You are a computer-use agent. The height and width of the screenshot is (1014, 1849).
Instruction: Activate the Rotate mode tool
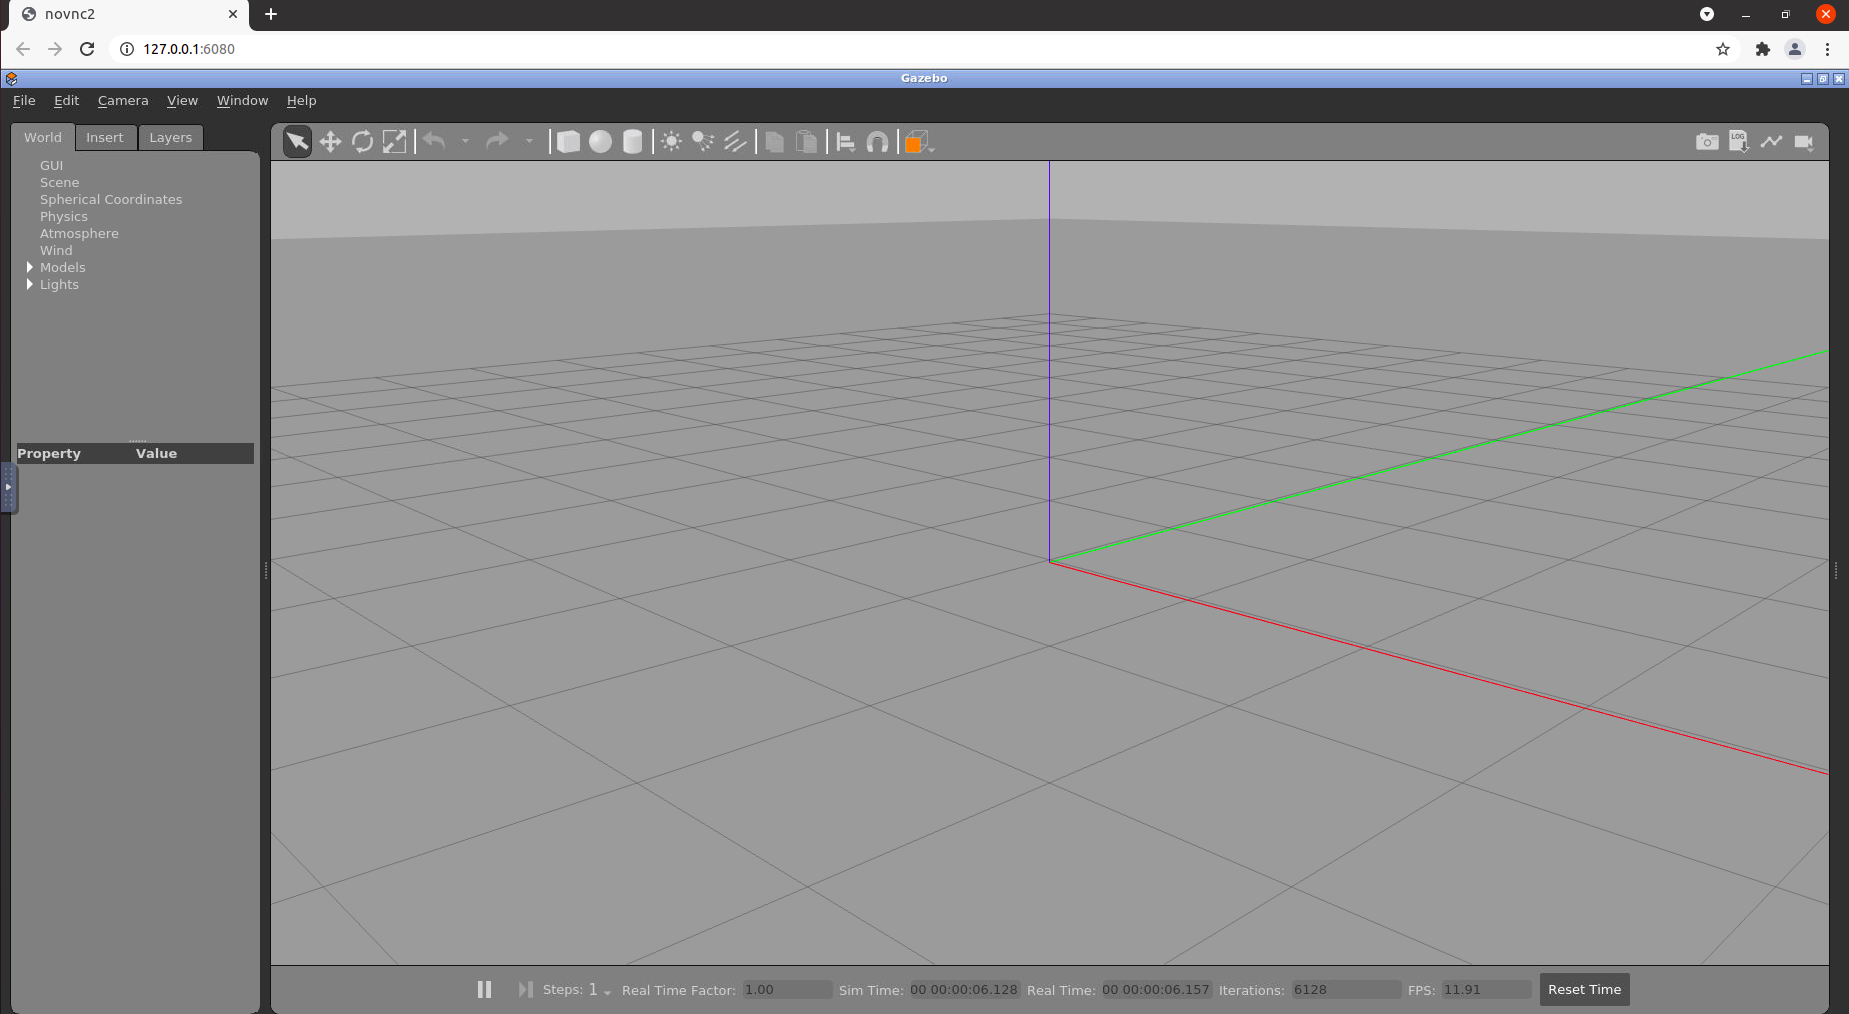click(x=362, y=142)
